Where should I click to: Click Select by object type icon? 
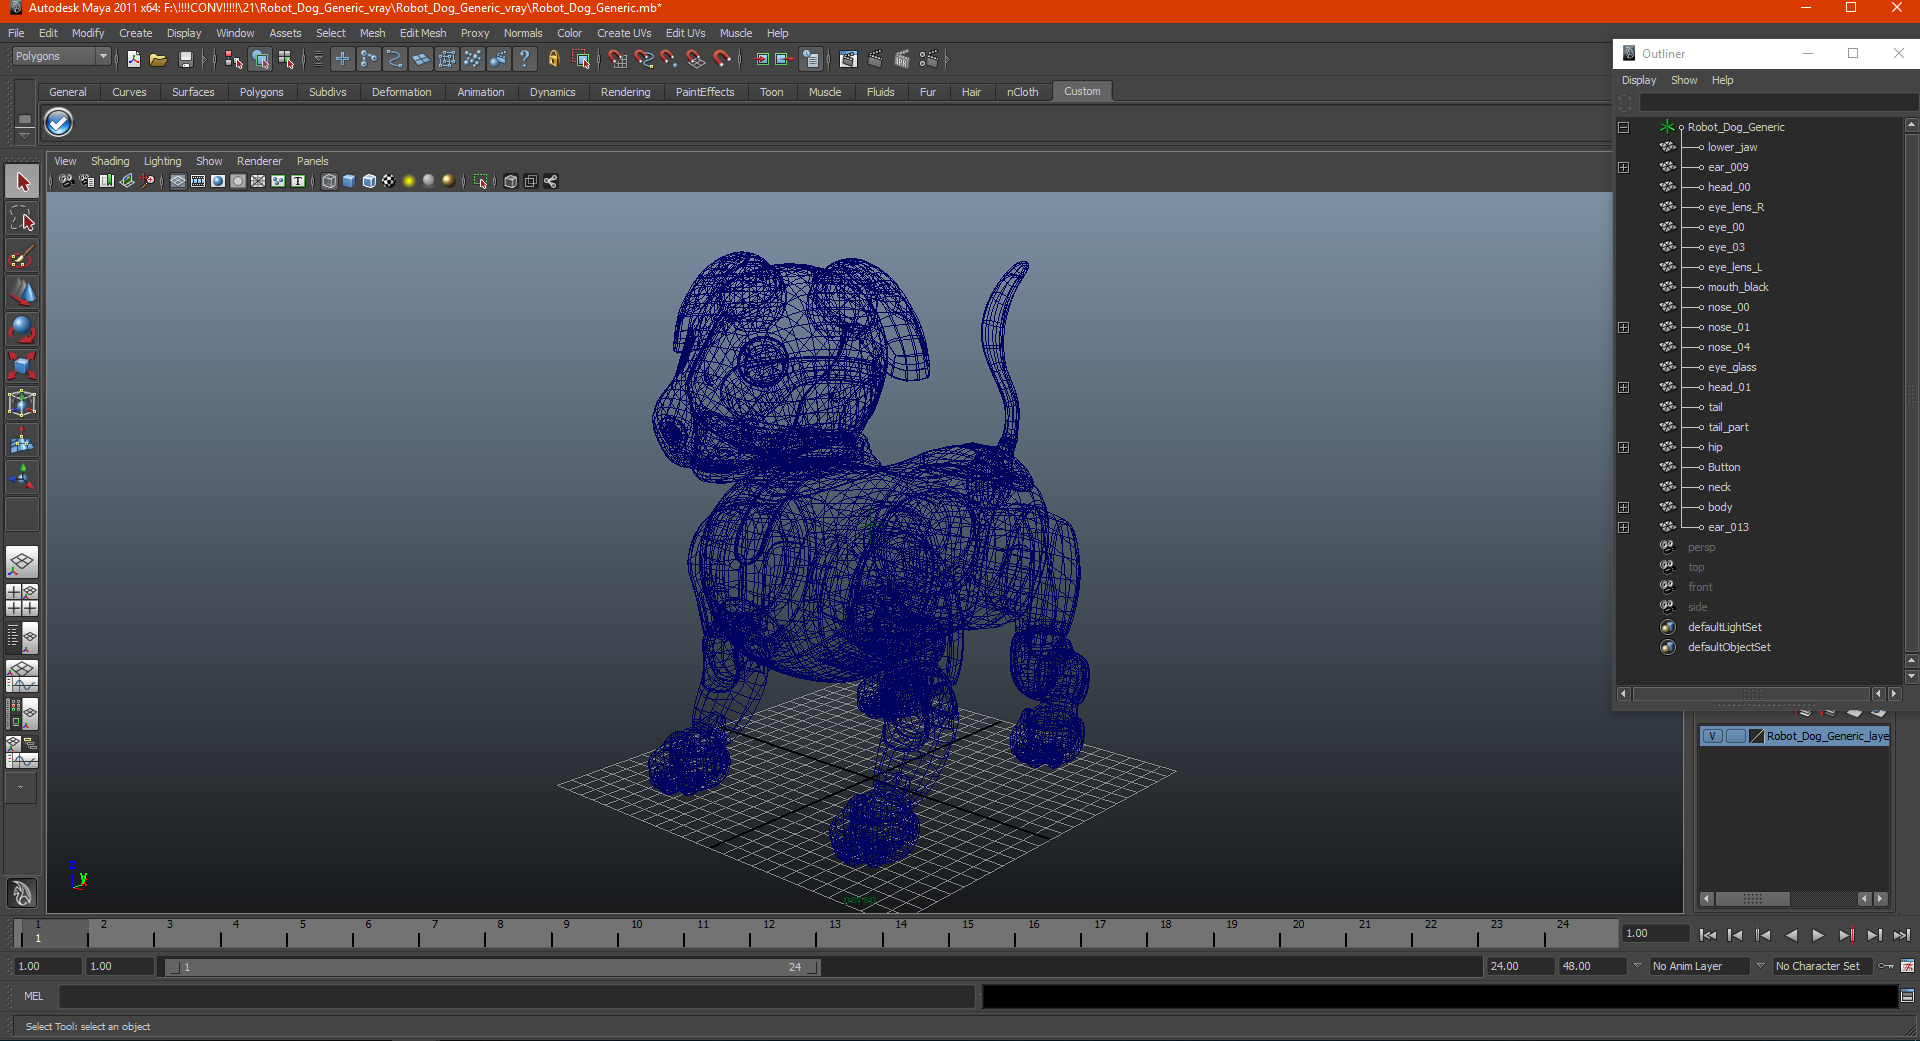(x=260, y=60)
